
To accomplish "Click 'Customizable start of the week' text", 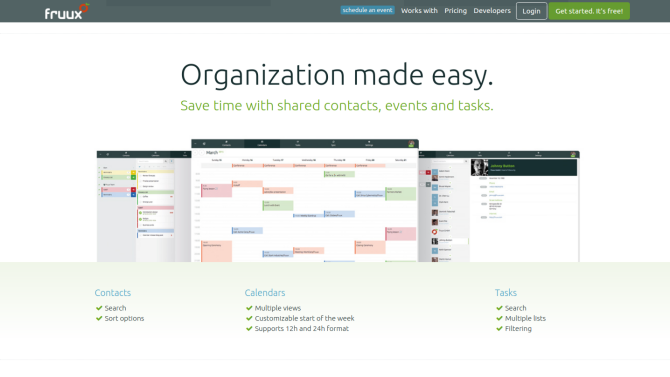I will (304, 318).
